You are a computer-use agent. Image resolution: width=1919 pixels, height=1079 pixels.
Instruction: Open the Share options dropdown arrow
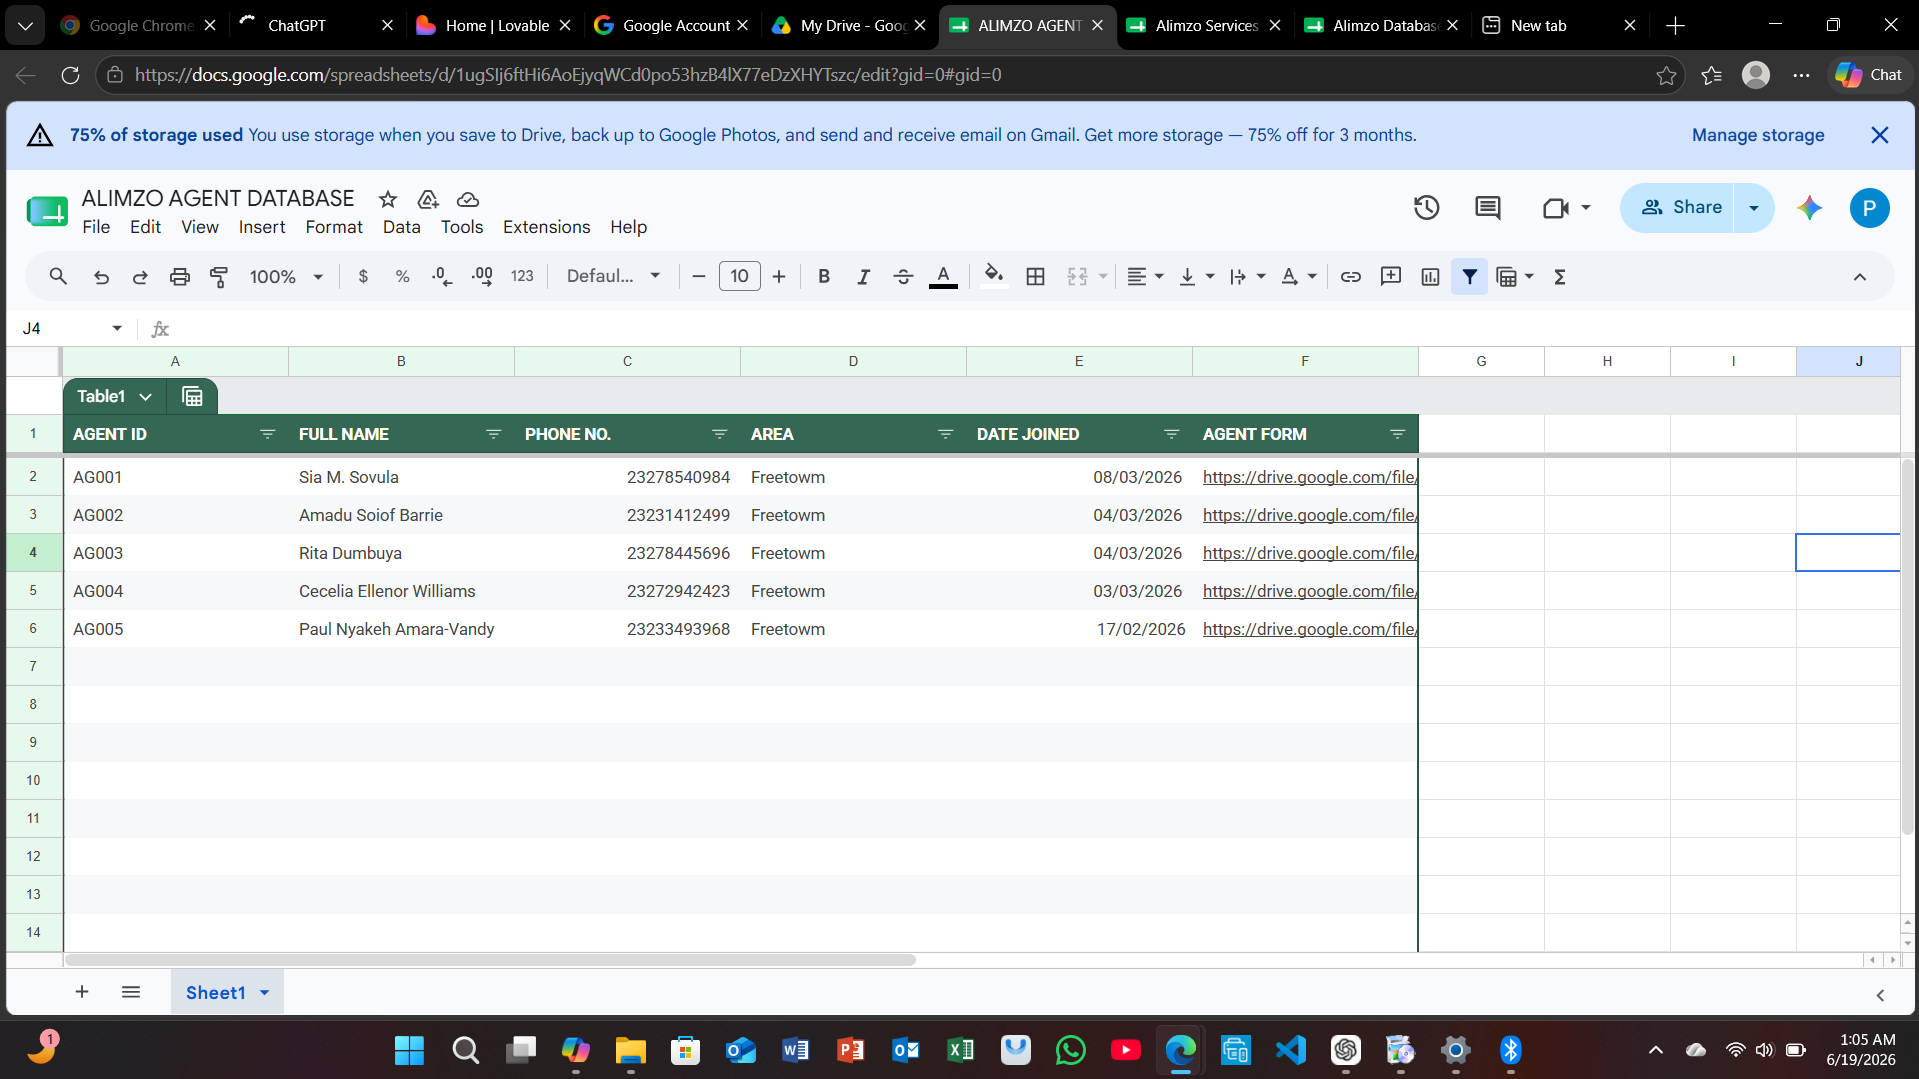point(1754,208)
